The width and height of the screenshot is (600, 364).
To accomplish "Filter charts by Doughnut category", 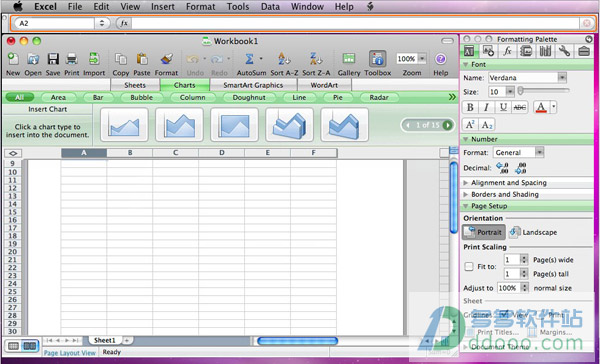I will tap(249, 98).
